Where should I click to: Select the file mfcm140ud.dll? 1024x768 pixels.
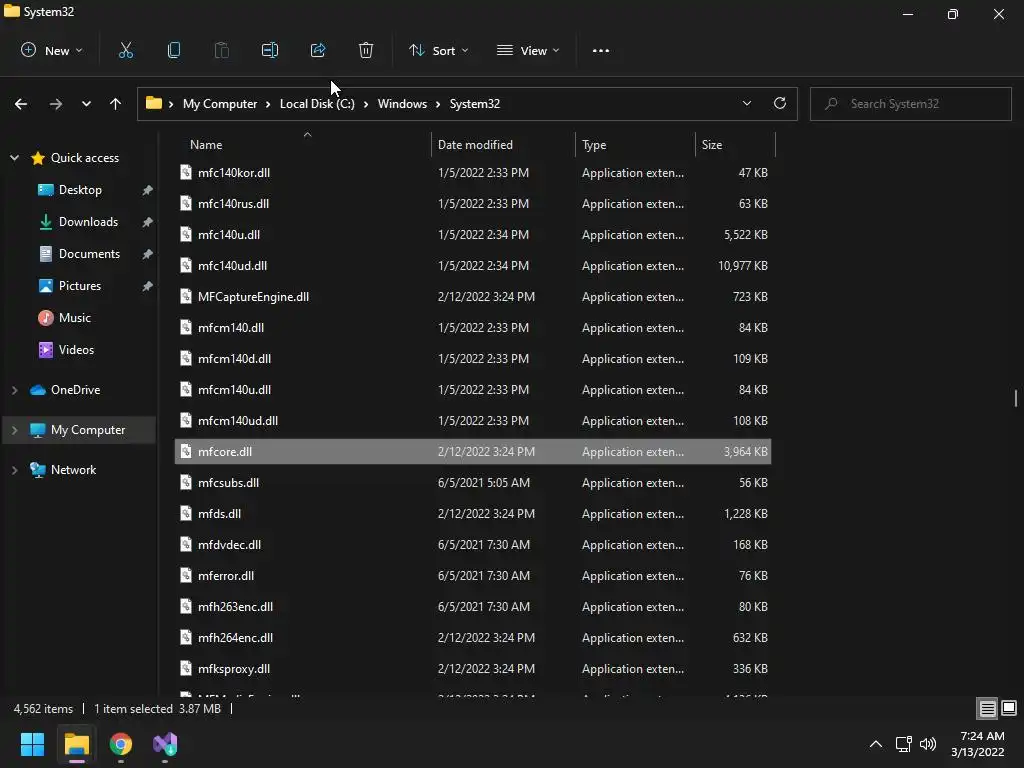473,421
